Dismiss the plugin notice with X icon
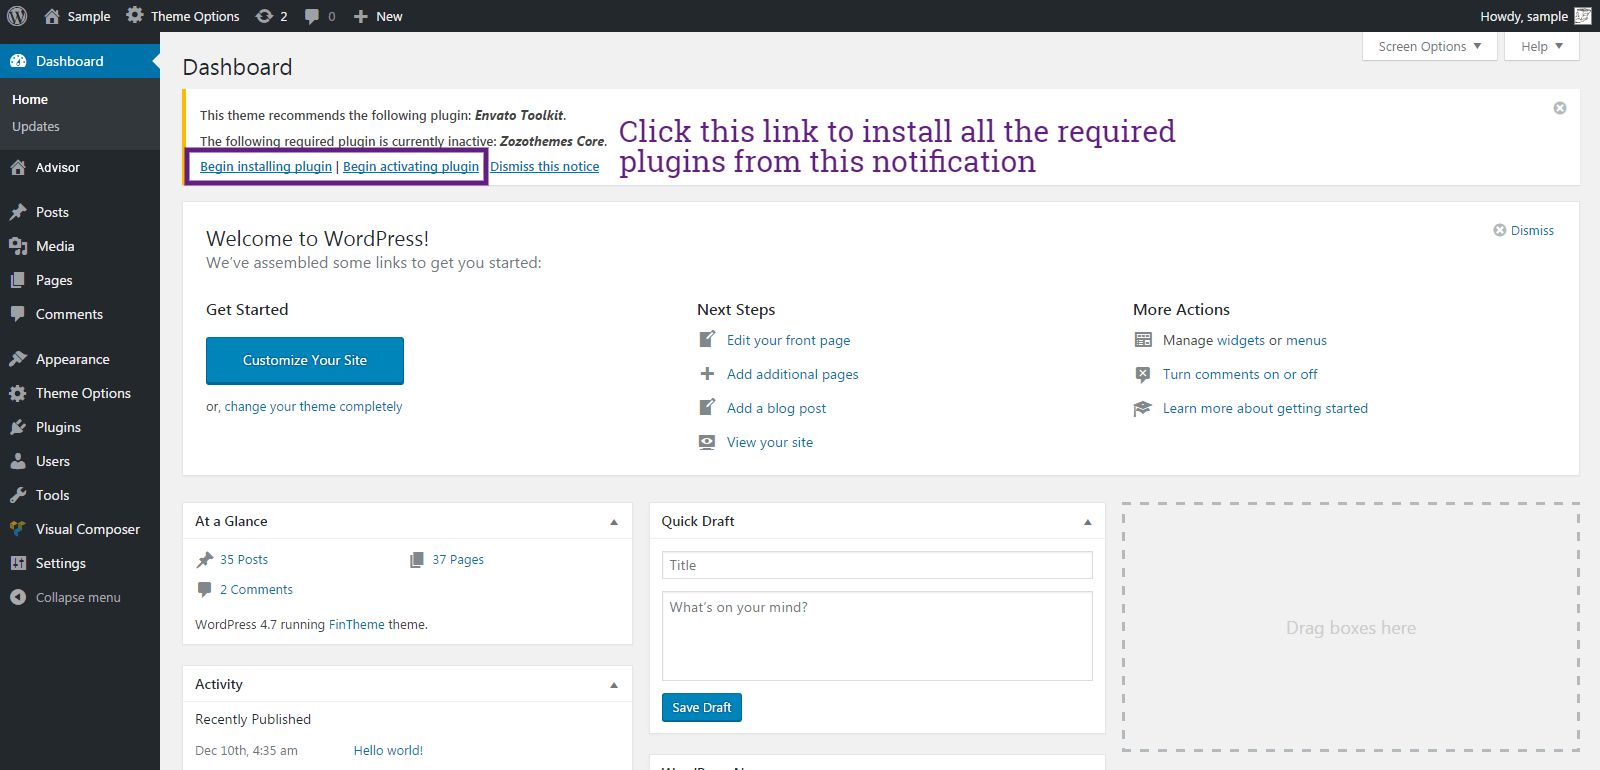 1559,108
